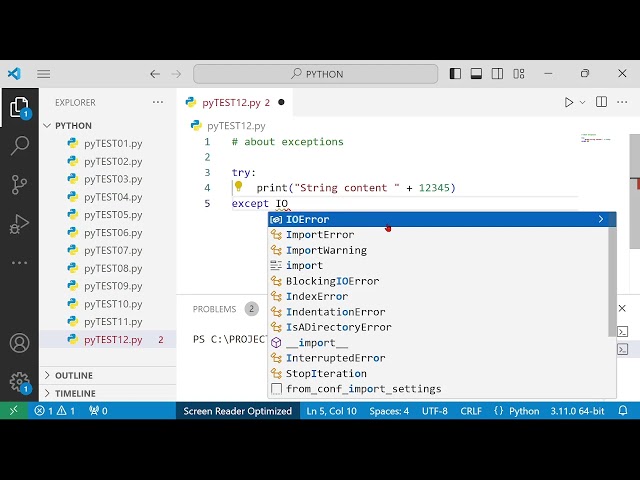Go forward with the right arrow
The image size is (640, 480).
click(176, 74)
